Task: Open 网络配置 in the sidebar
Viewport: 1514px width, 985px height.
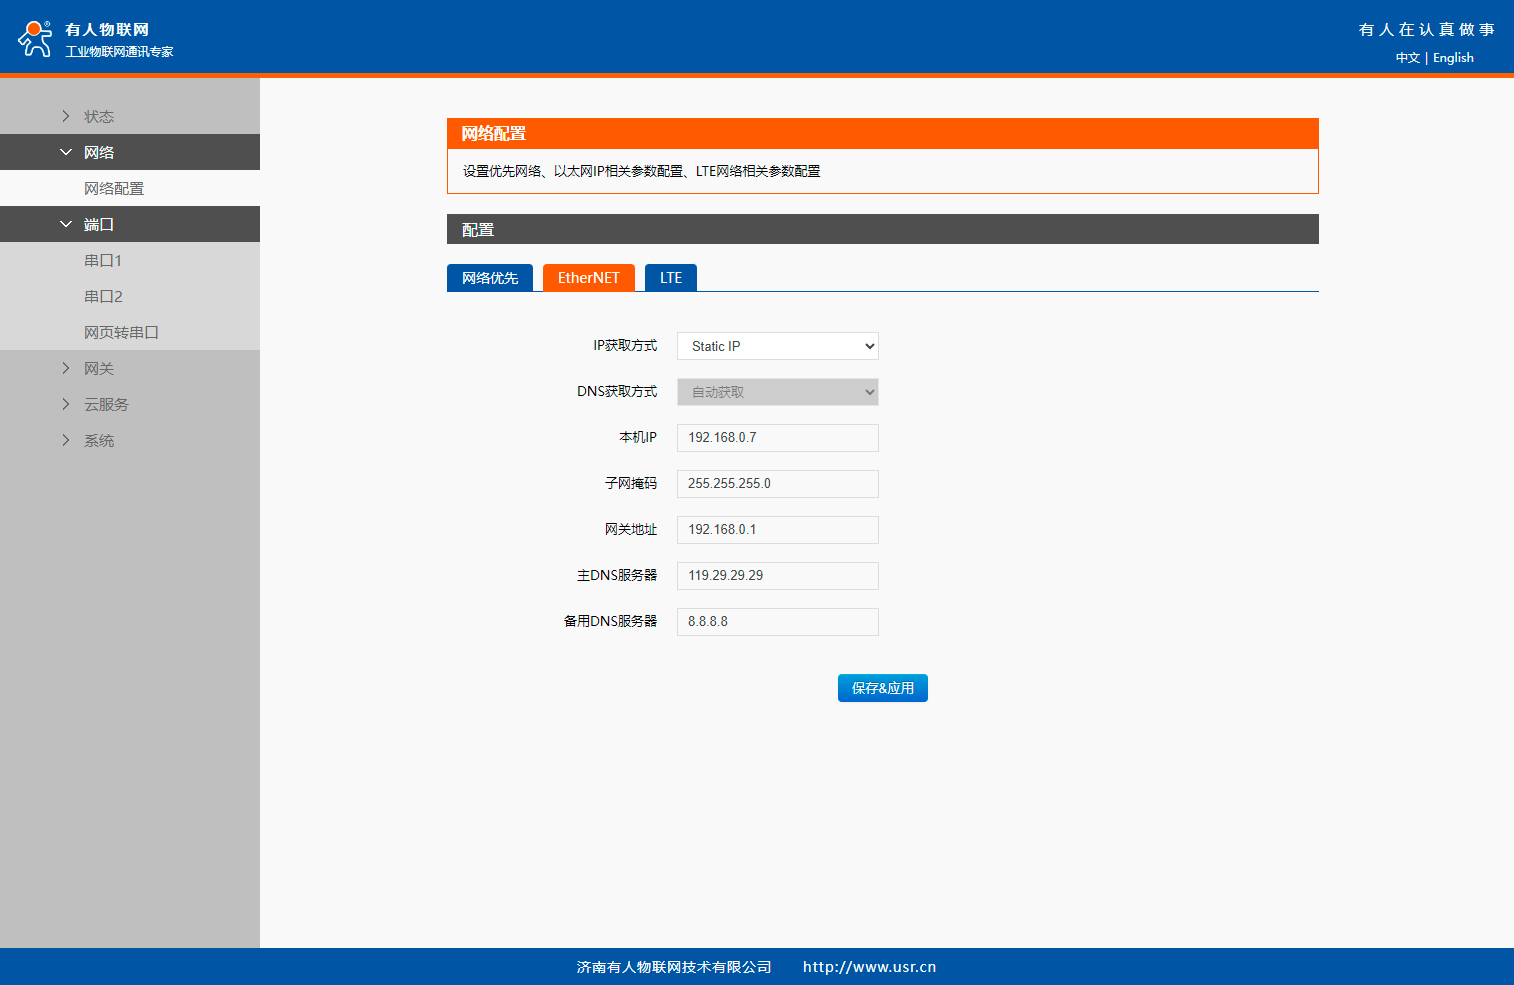Action: coord(114,188)
